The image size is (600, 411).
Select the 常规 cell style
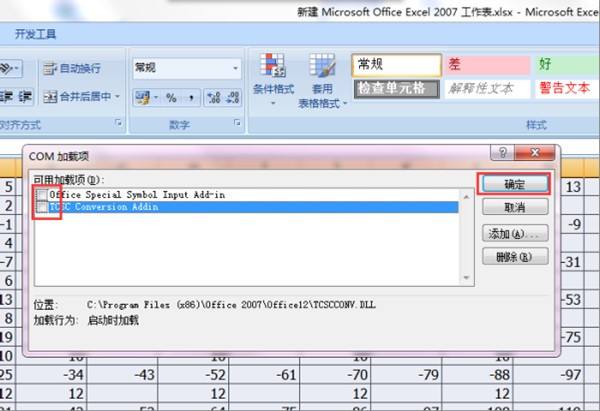pos(396,65)
